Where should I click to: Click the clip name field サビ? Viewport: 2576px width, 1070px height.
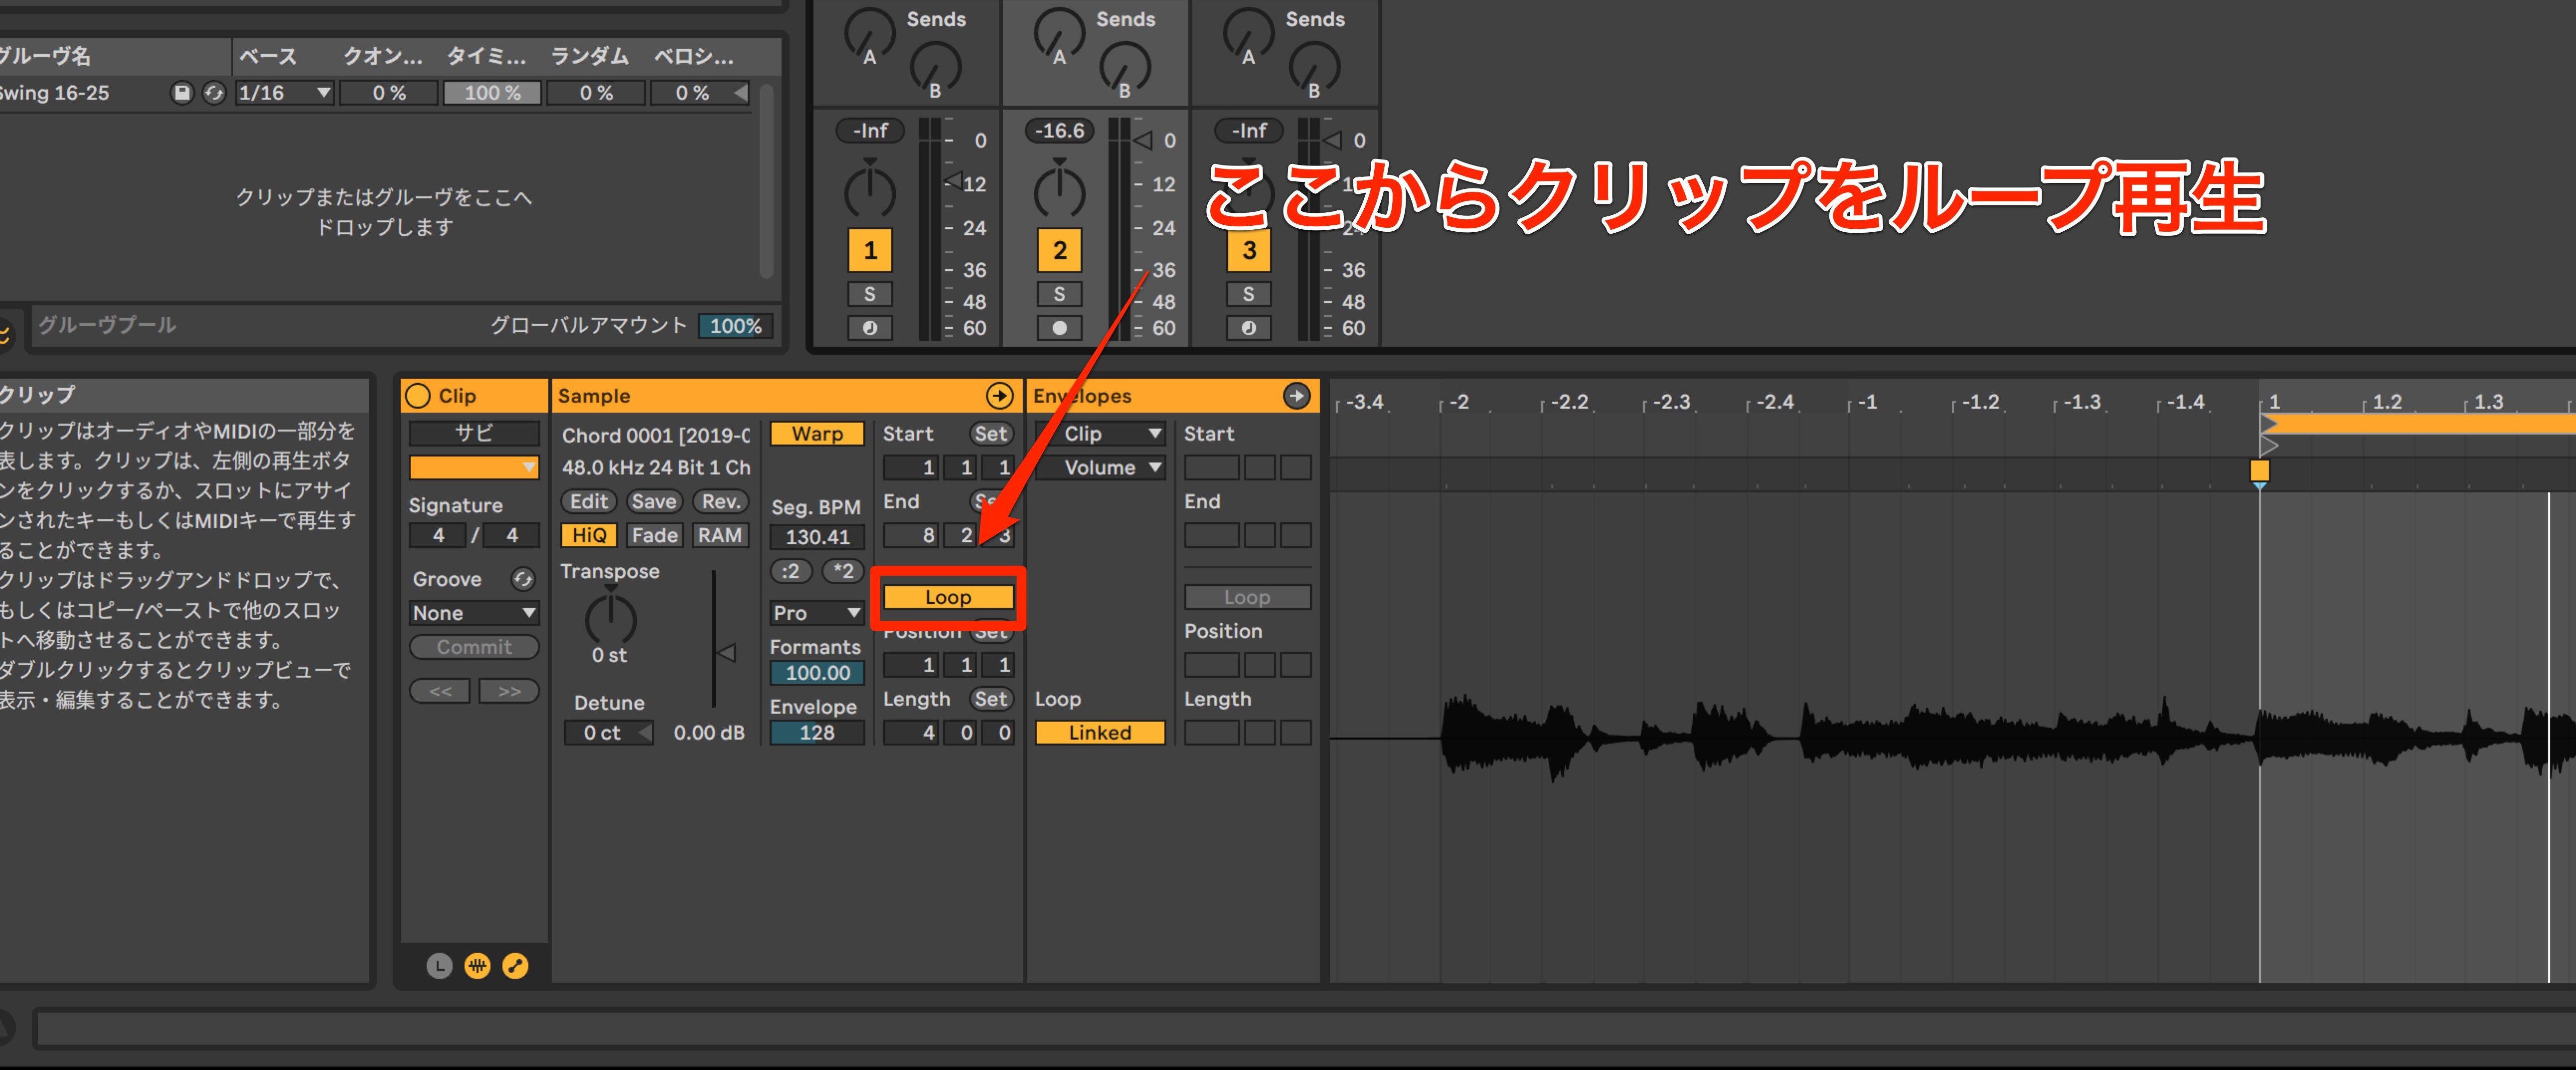tap(474, 434)
